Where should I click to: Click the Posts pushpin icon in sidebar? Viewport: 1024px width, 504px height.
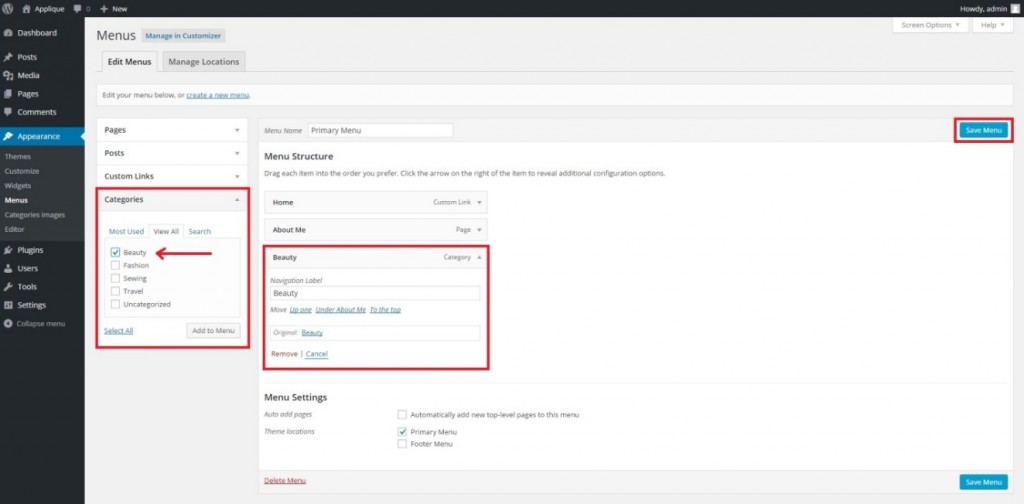(8, 57)
